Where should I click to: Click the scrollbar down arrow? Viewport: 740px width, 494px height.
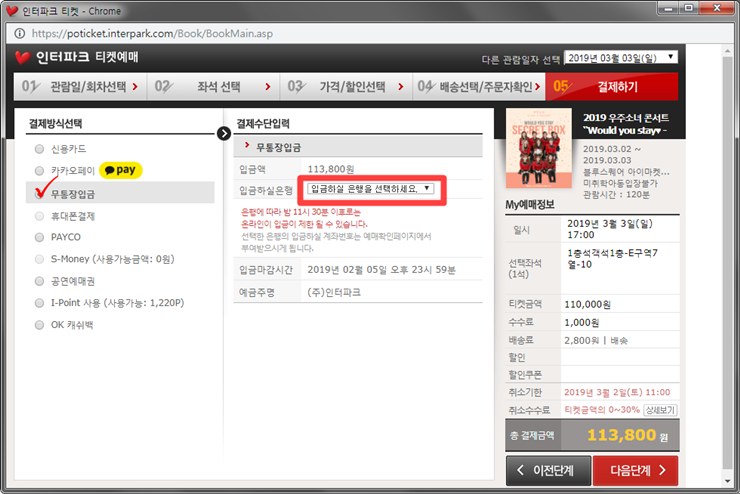727,482
